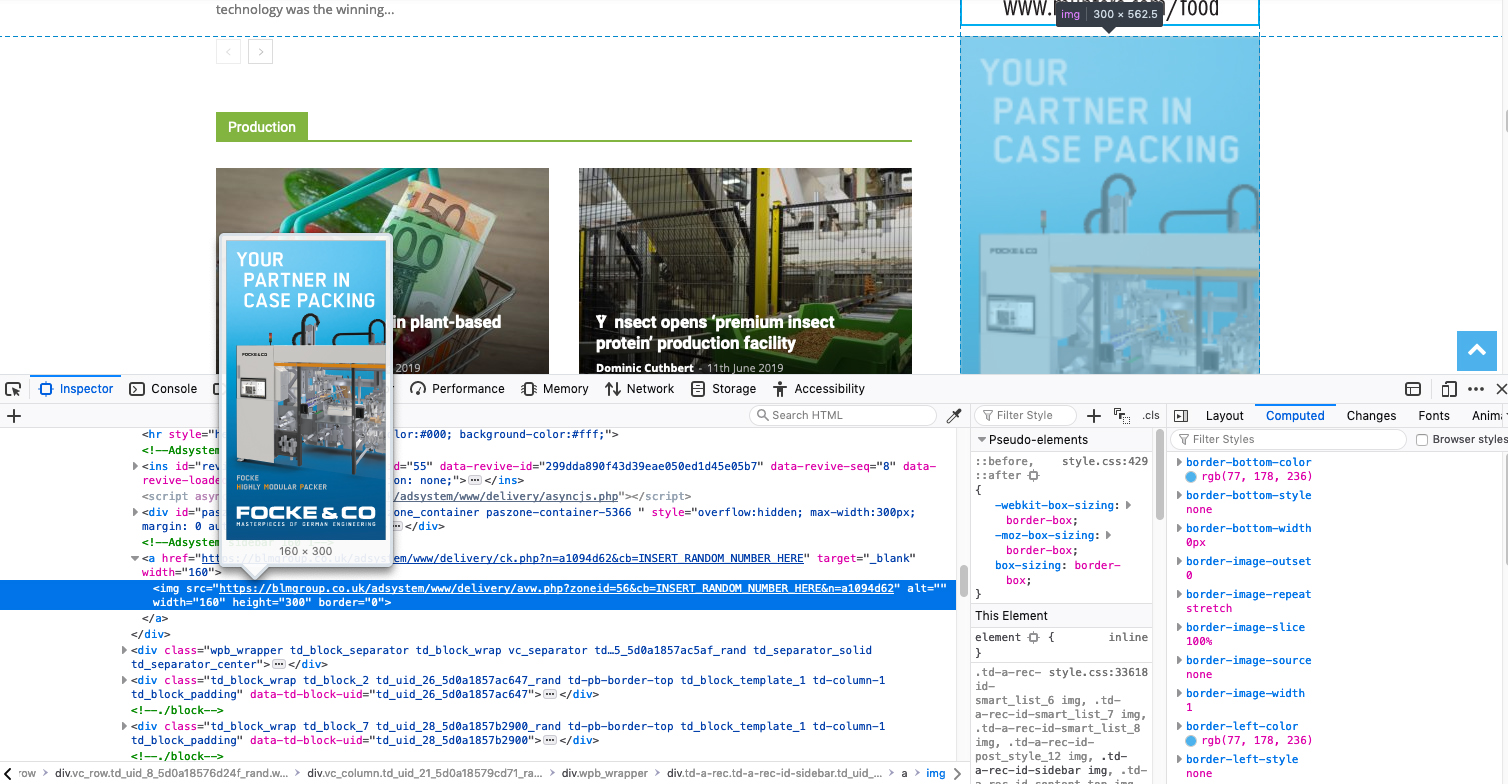Highlight elements matching the element rule
This screenshot has height=784, width=1508.
coord(1033,637)
